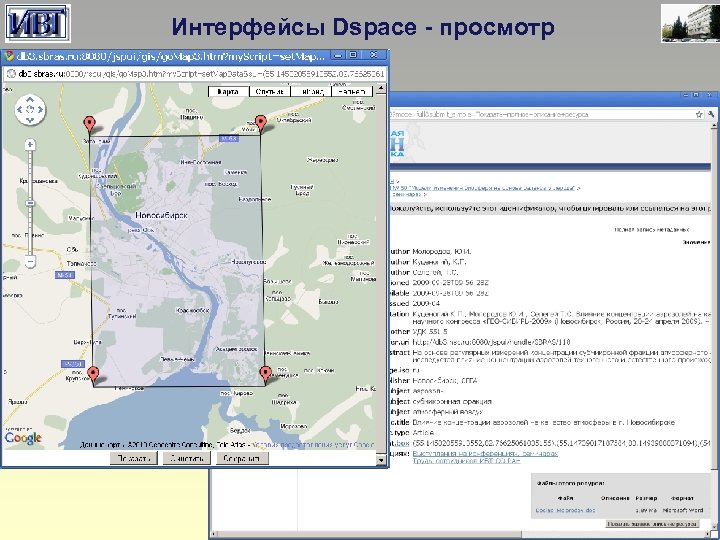Click the ИВТ logo on the slide

[38, 23]
